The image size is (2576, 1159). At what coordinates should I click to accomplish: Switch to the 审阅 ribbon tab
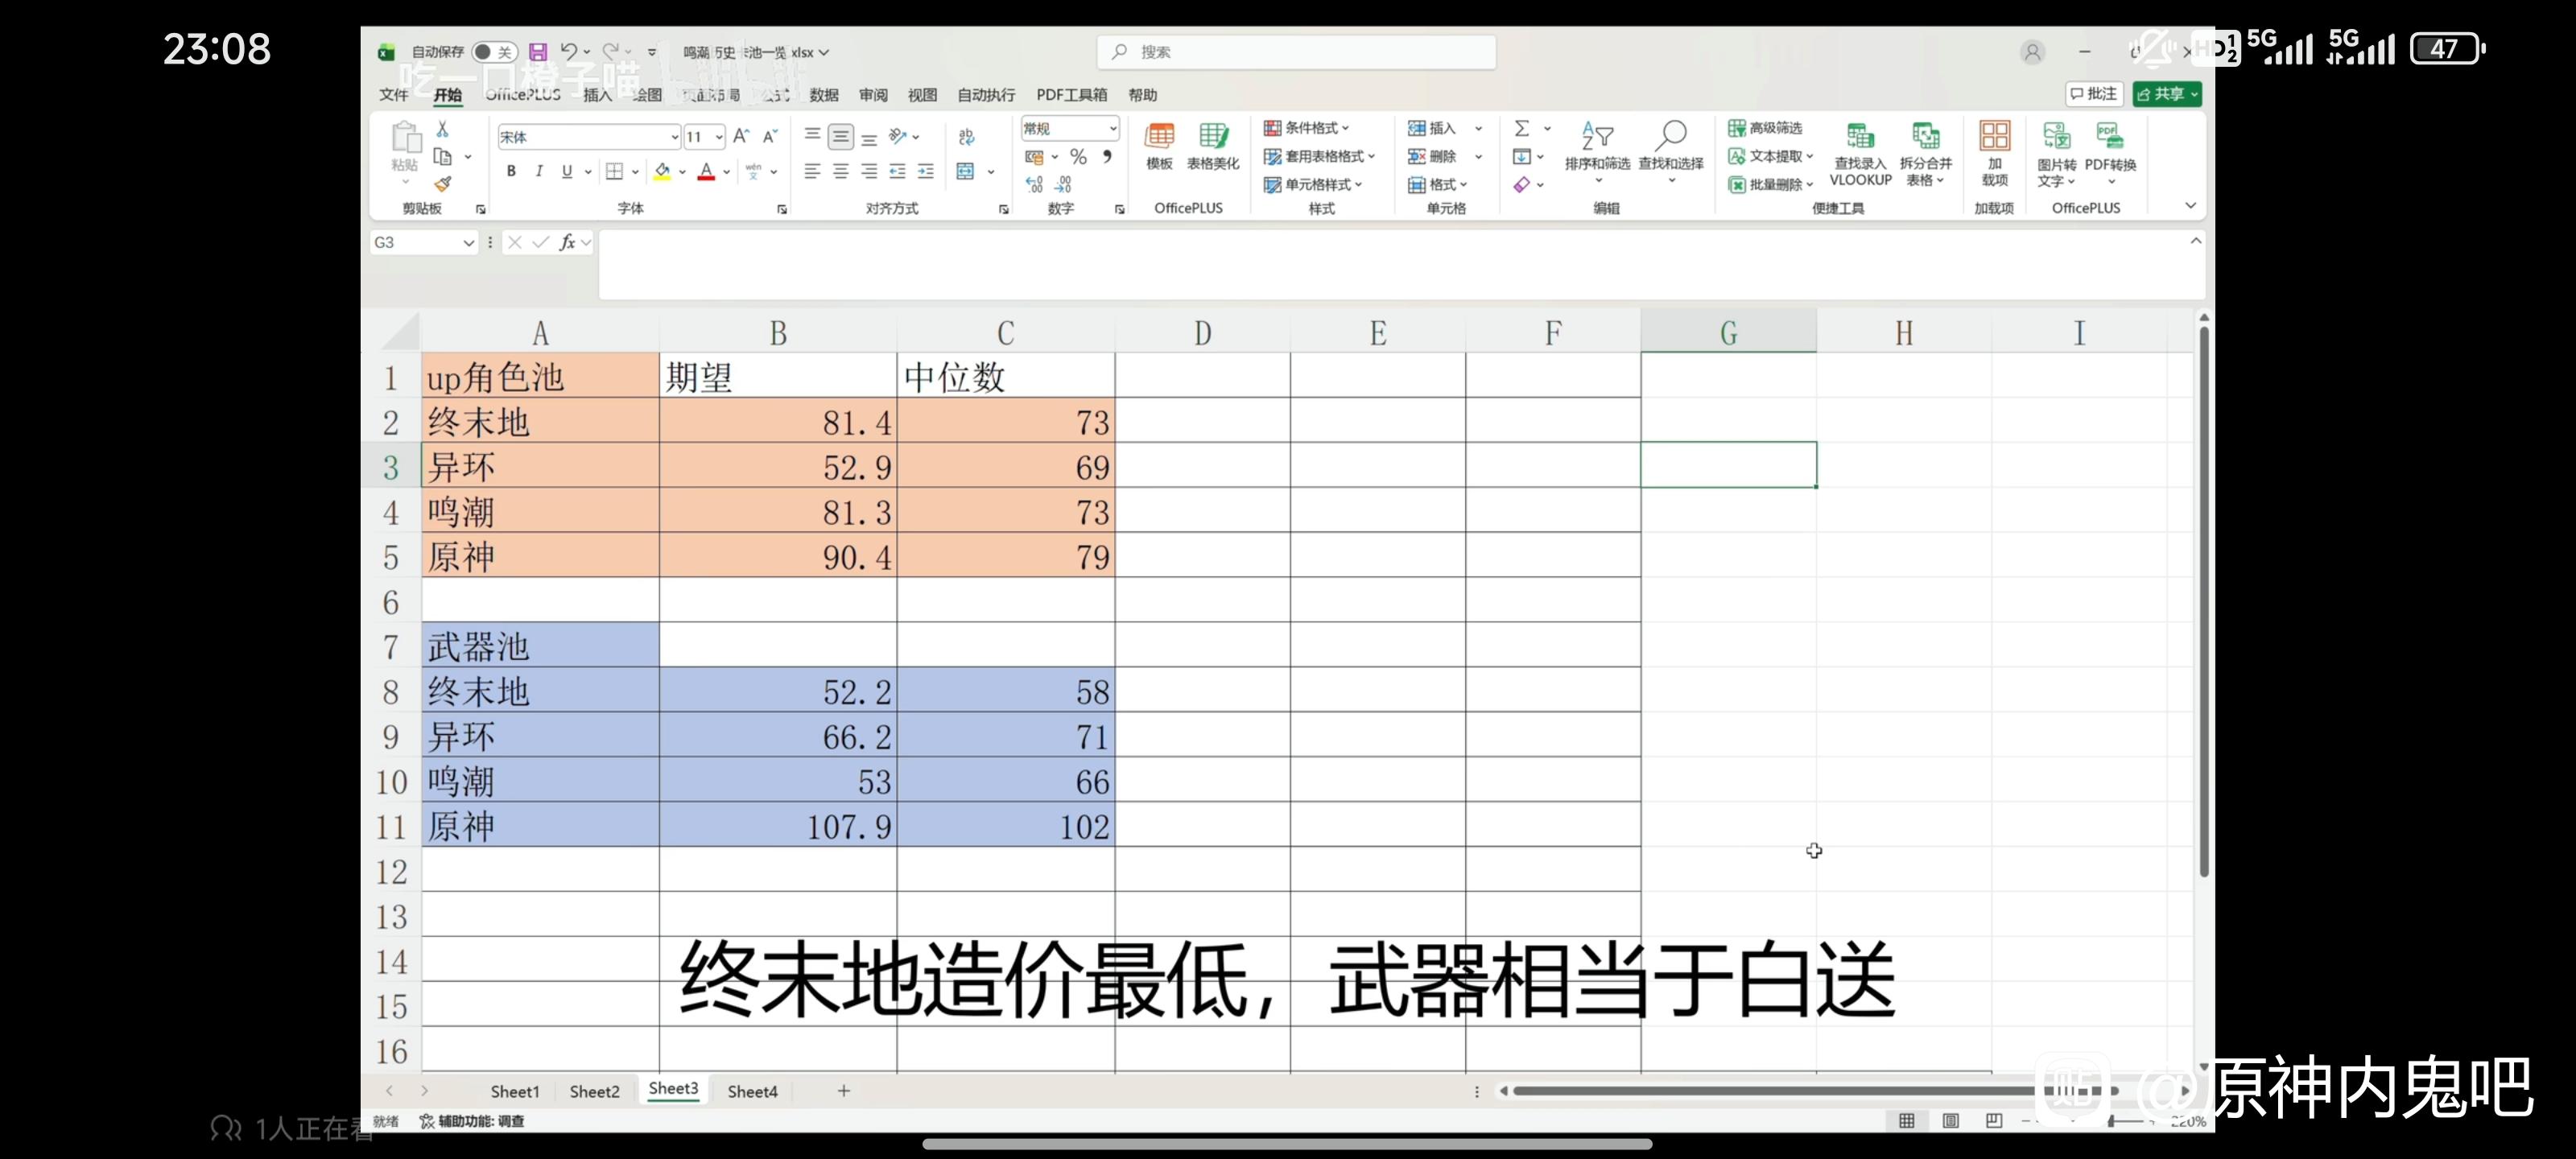[x=873, y=94]
